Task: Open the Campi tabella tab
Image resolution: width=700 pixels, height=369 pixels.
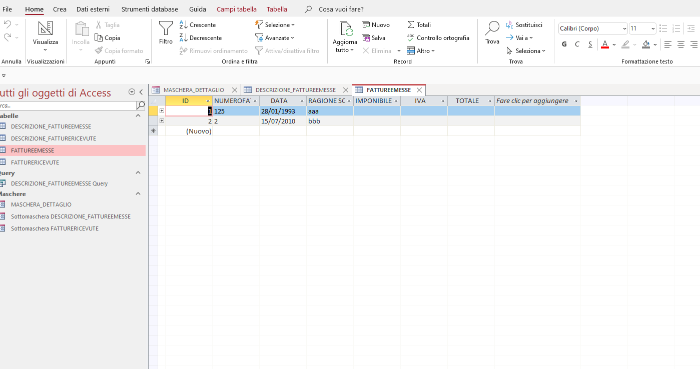Action: [x=236, y=9]
